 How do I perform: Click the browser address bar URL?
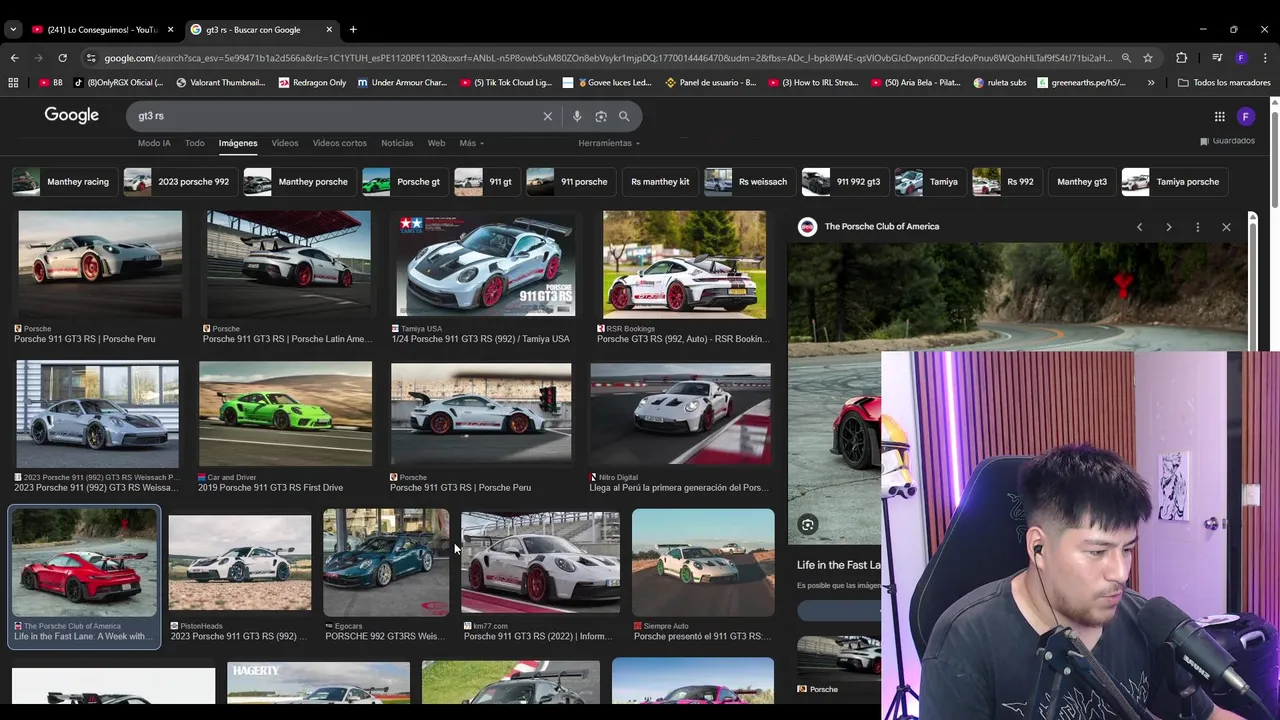[607, 58]
